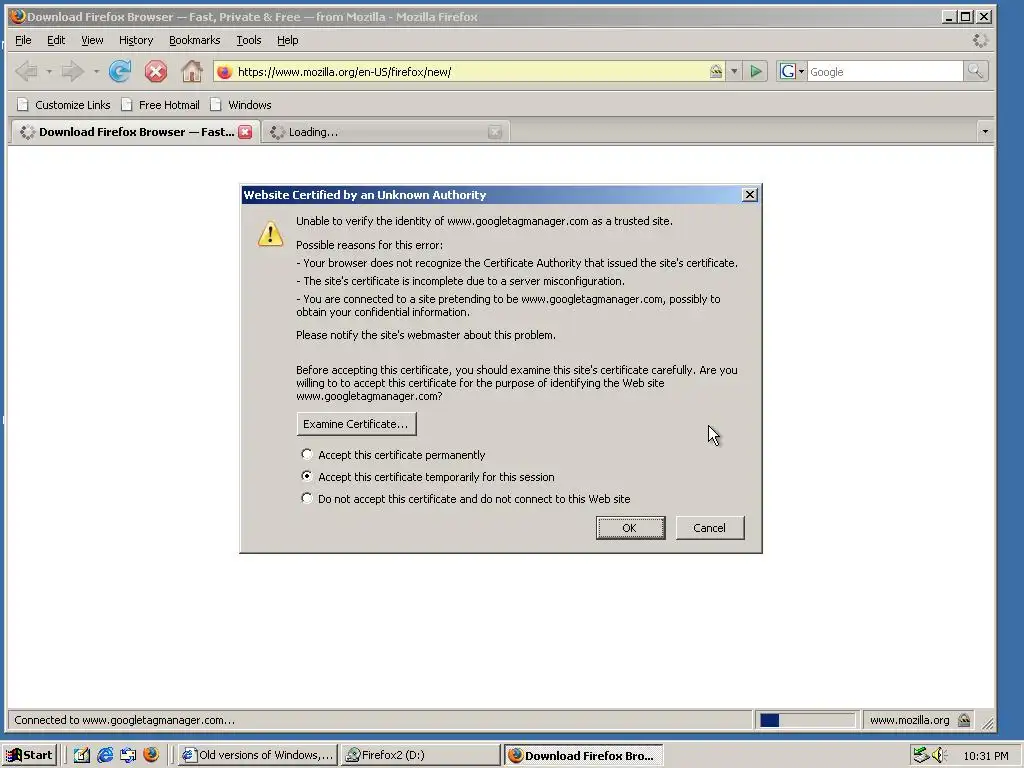Click the network connection tray icon
1024x768 pixels.
[921, 755]
